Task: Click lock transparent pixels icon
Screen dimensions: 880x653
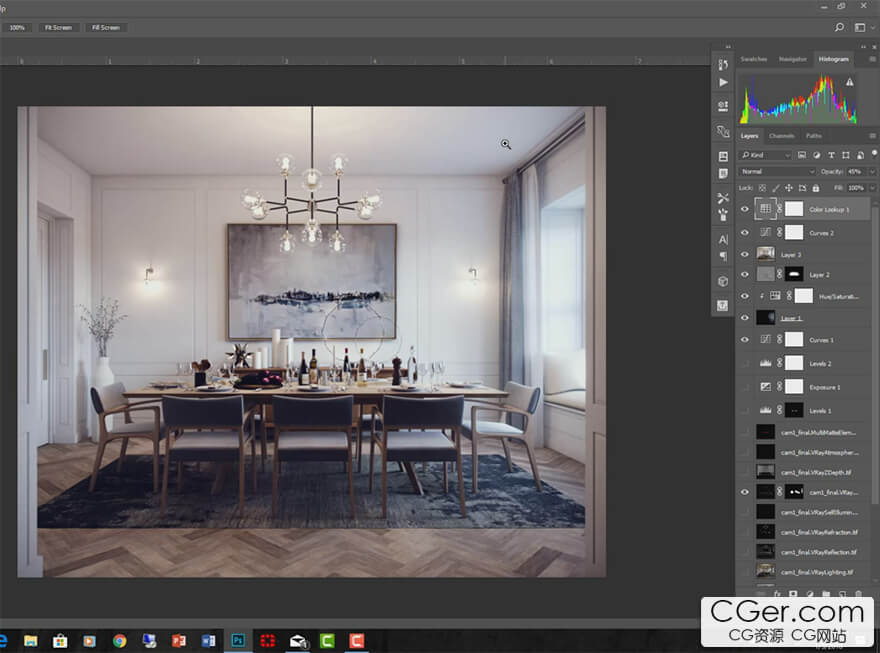Action: pyautogui.click(x=762, y=188)
